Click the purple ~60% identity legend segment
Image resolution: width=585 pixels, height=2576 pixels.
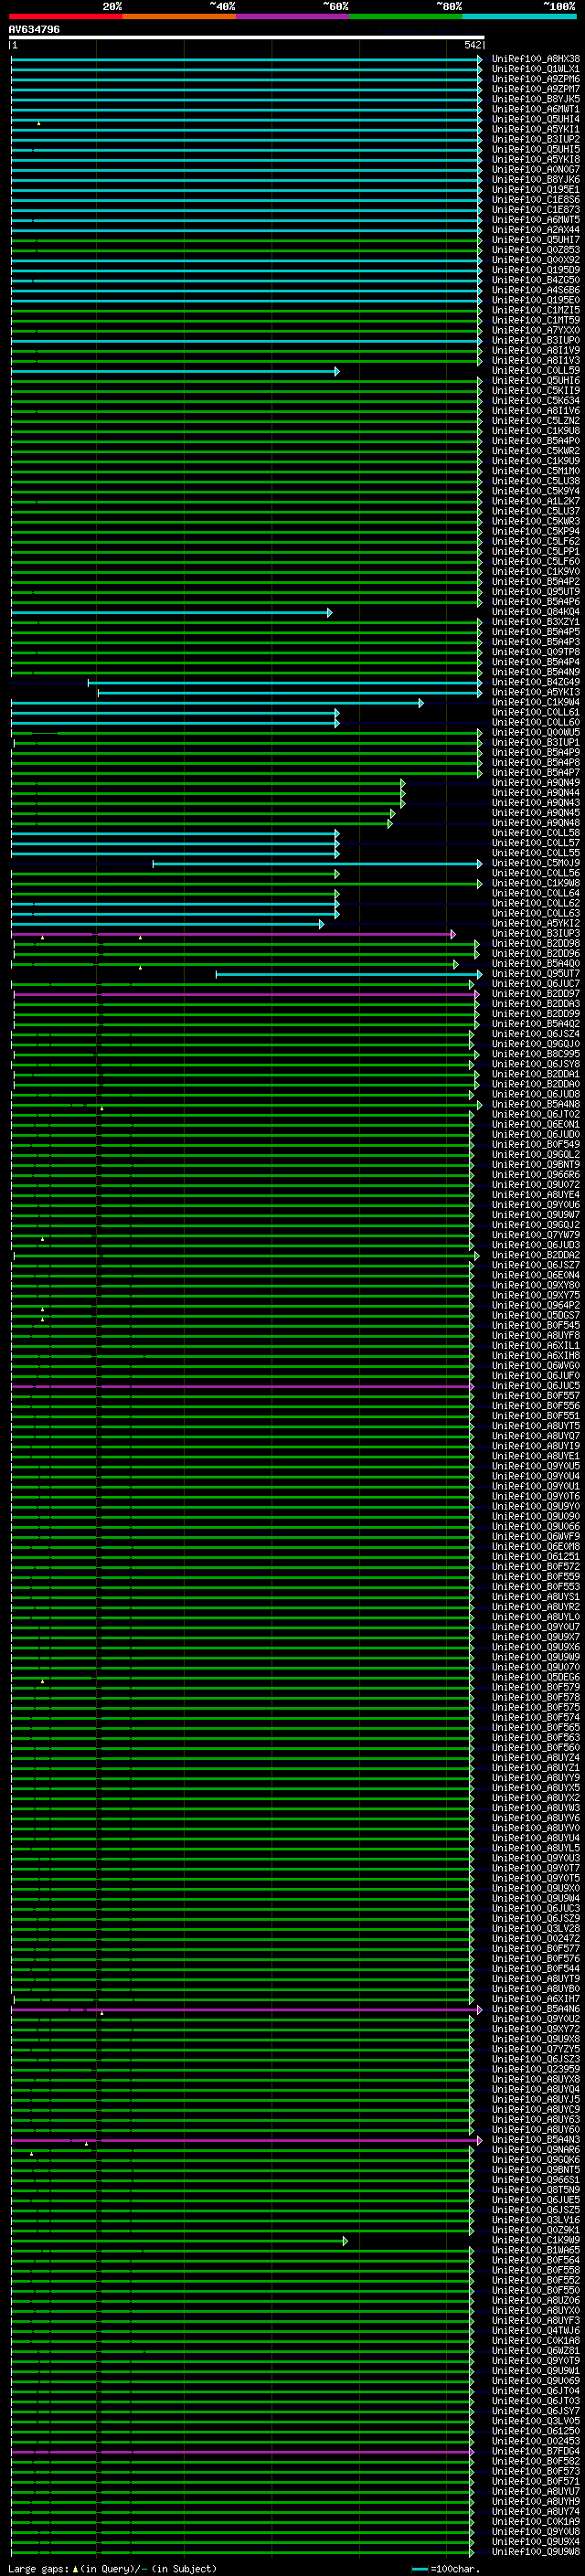pos(292,16)
